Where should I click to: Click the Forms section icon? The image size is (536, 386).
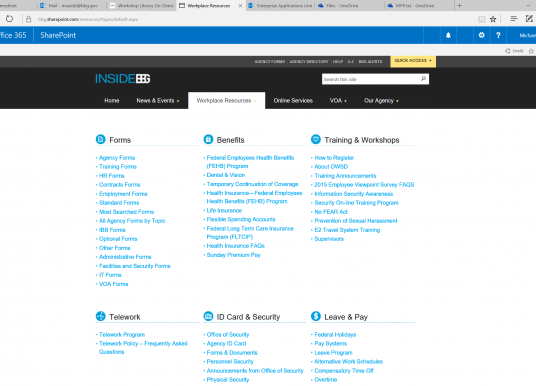click(x=100, y=139)
